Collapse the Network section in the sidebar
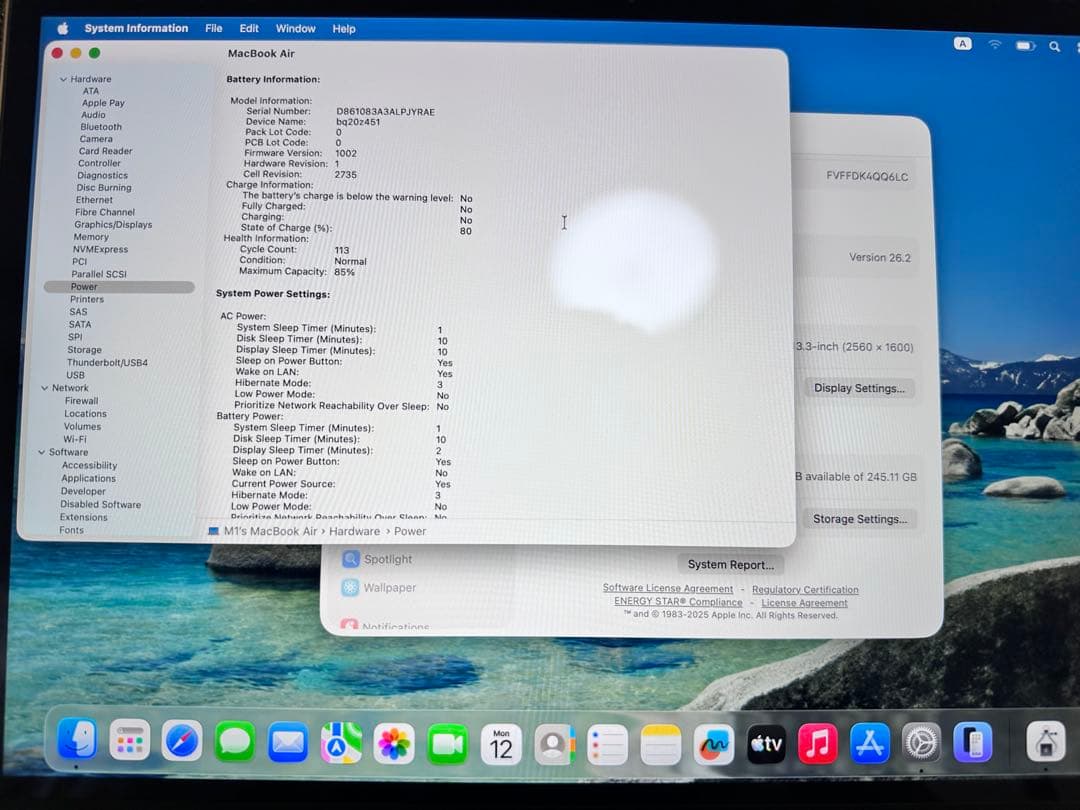 44,387
